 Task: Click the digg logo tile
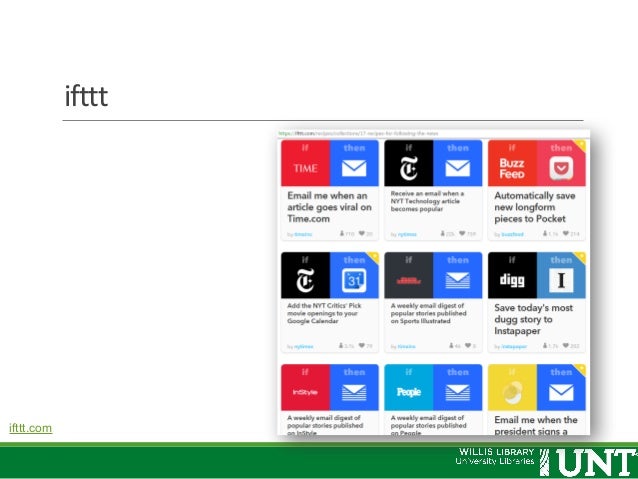pos(512,276)
